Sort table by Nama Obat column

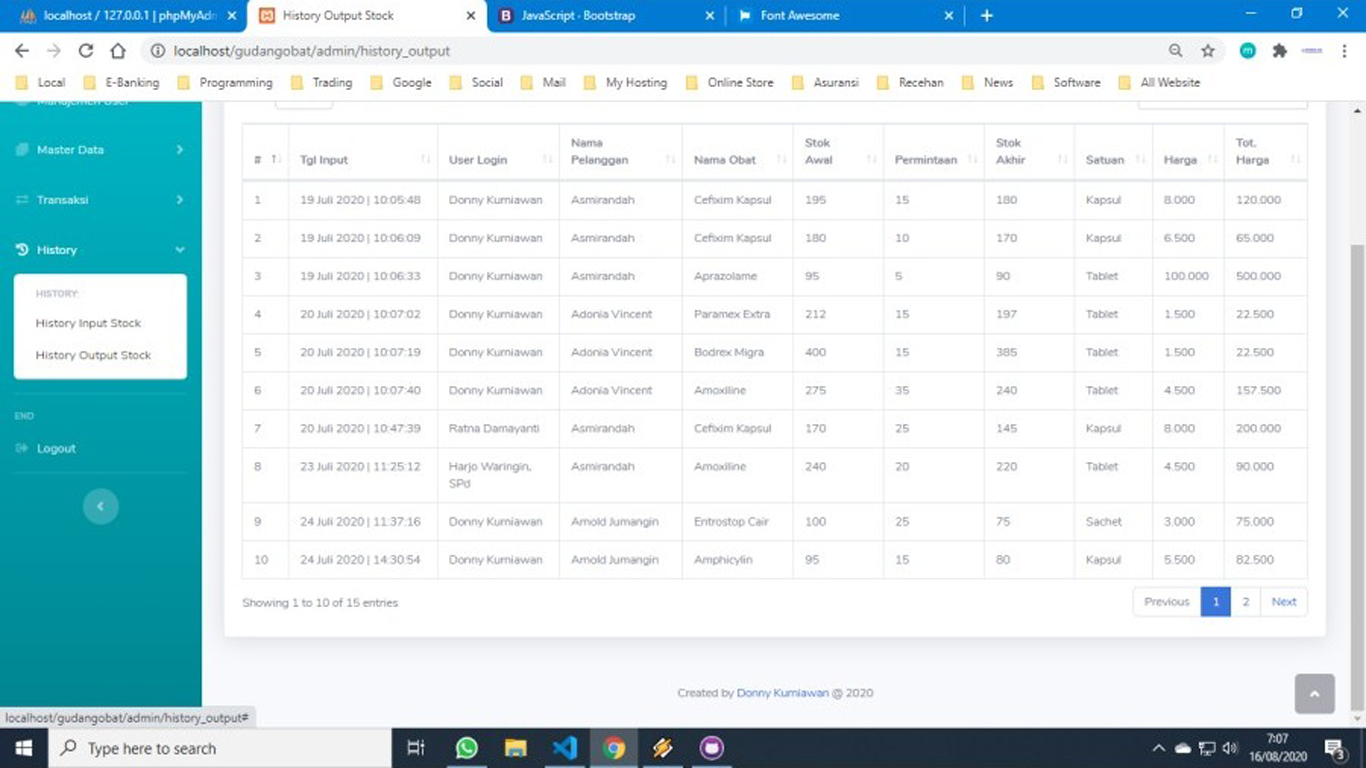click(x=736, y=160)
